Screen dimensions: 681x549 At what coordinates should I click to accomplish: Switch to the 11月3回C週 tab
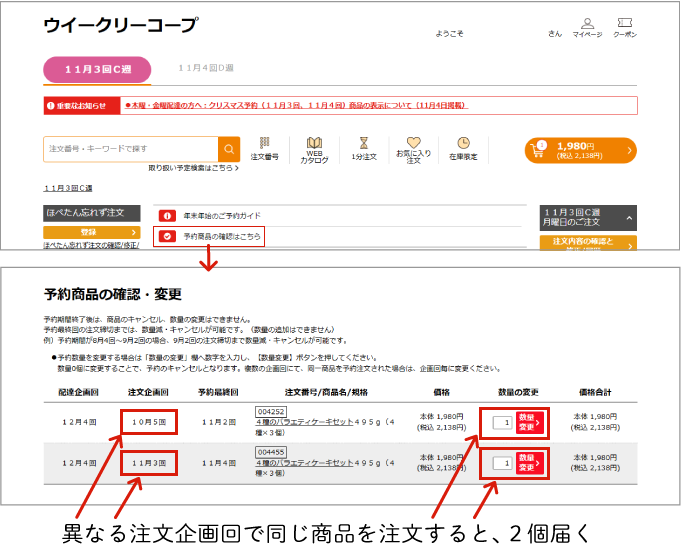click(97, 69)
